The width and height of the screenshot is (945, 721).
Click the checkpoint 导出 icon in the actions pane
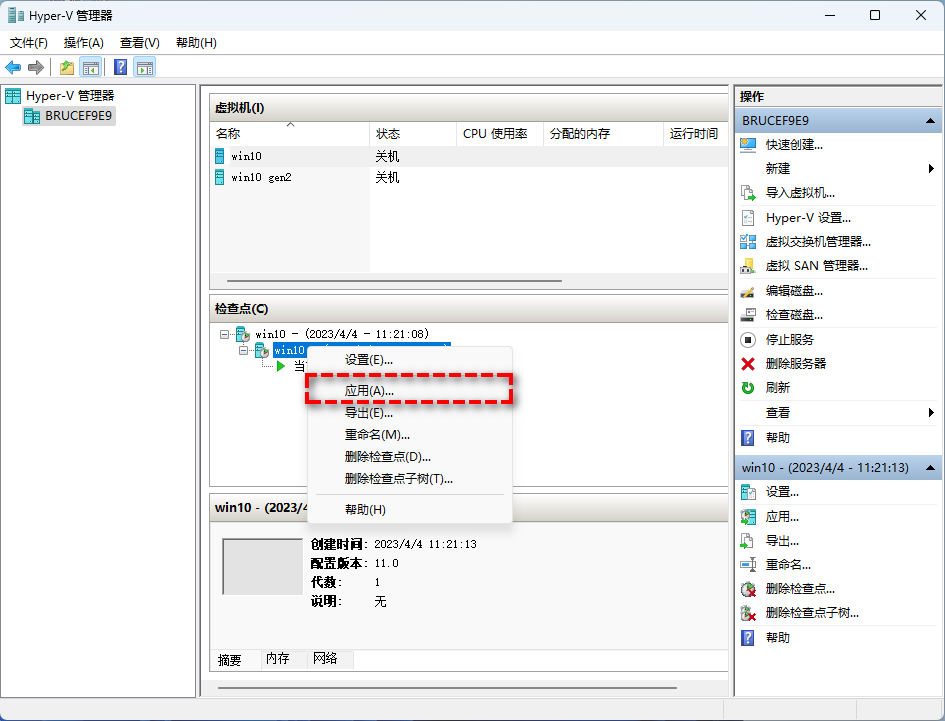pyautogui.click(x=748, y=541)
